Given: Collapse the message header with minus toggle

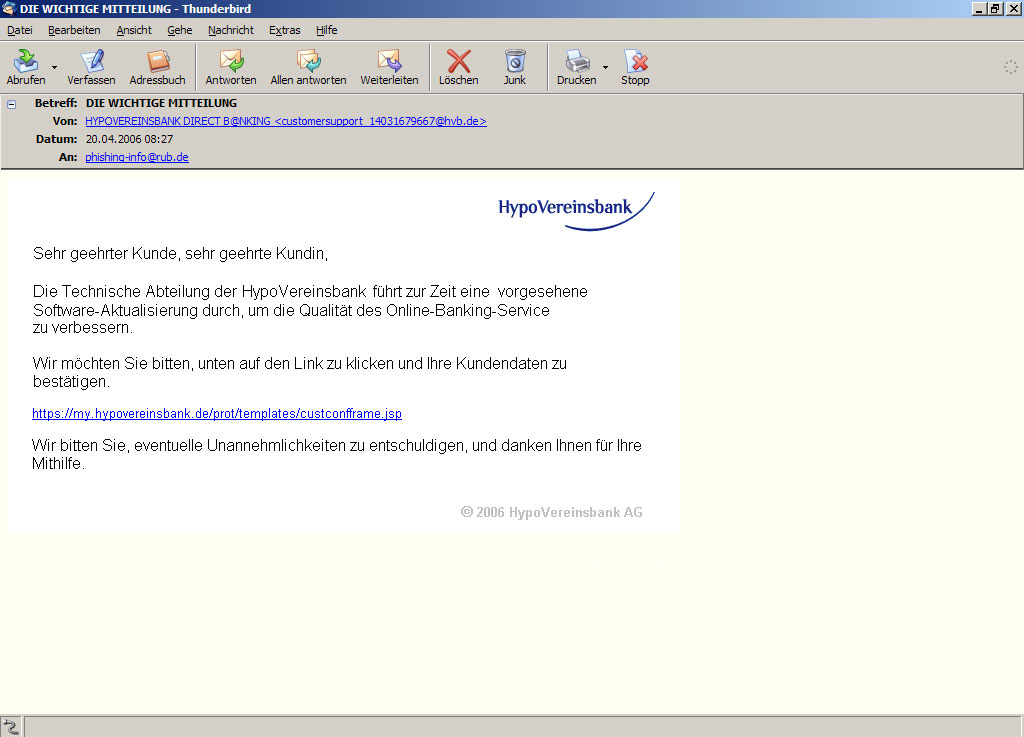Looking at the screenshot, I should coord(11,104).
